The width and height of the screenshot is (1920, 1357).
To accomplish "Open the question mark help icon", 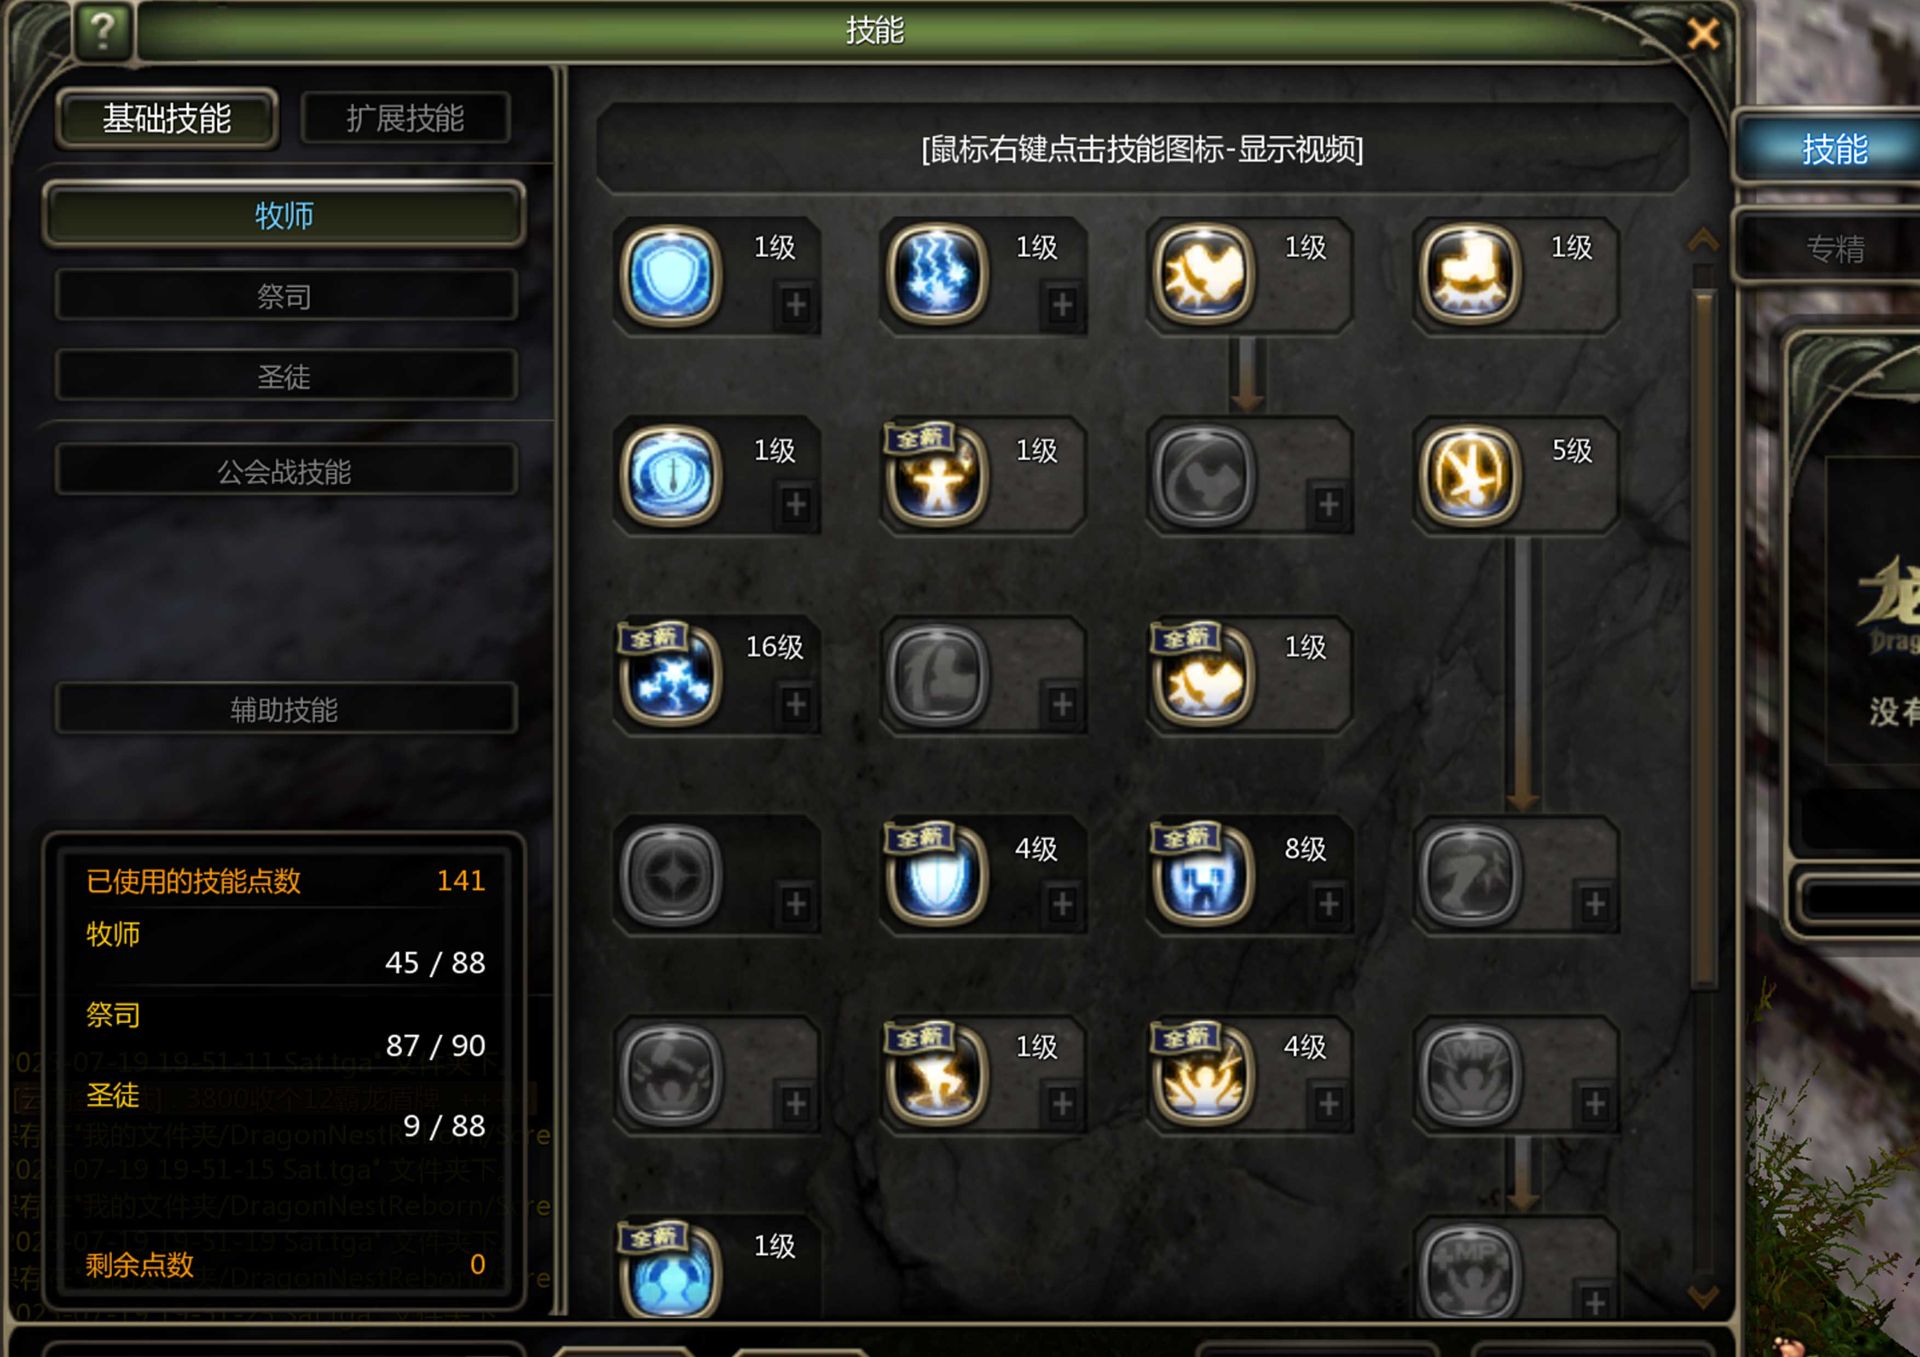I will 102,32.
